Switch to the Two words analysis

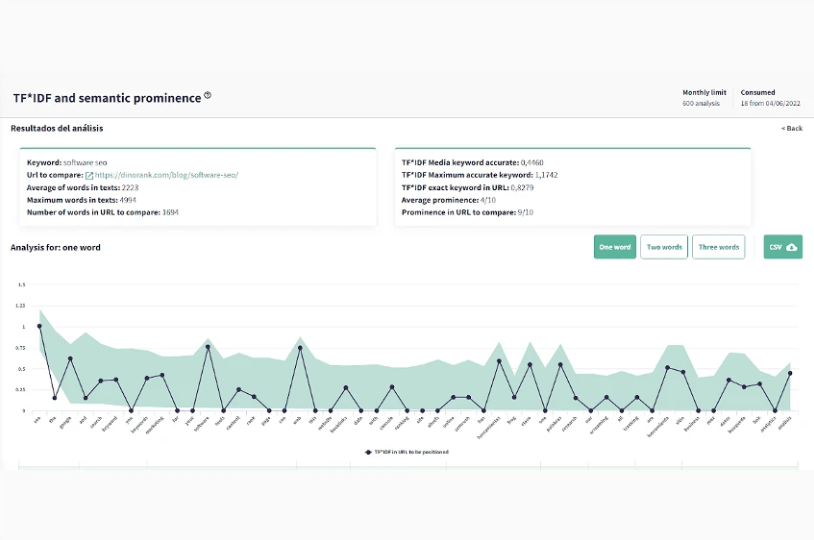pos(663,247)
